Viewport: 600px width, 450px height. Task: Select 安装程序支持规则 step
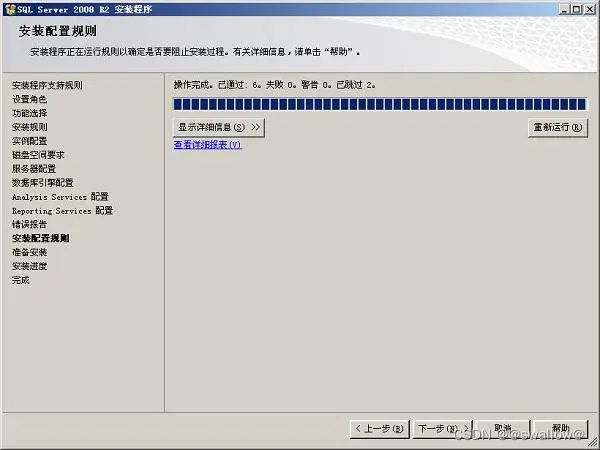point(47,85)
